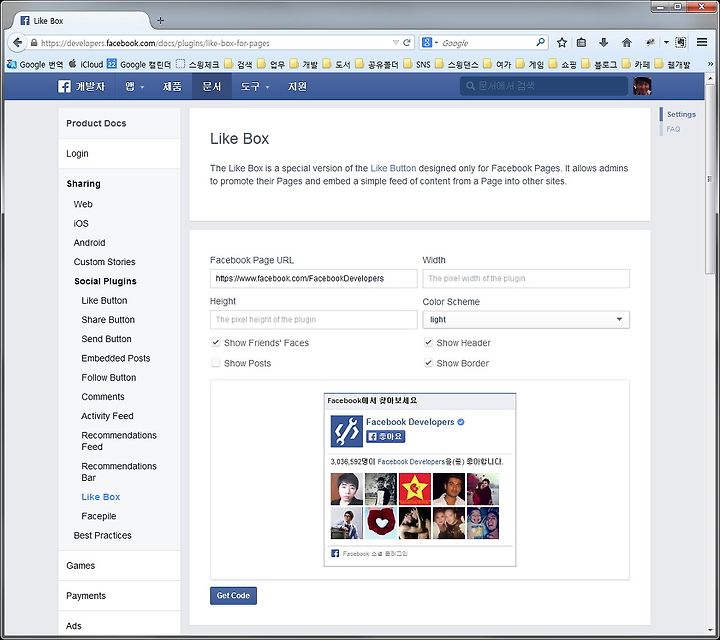Click the Width input field
This screenshot has height=640, width=720.
point(526,278)
